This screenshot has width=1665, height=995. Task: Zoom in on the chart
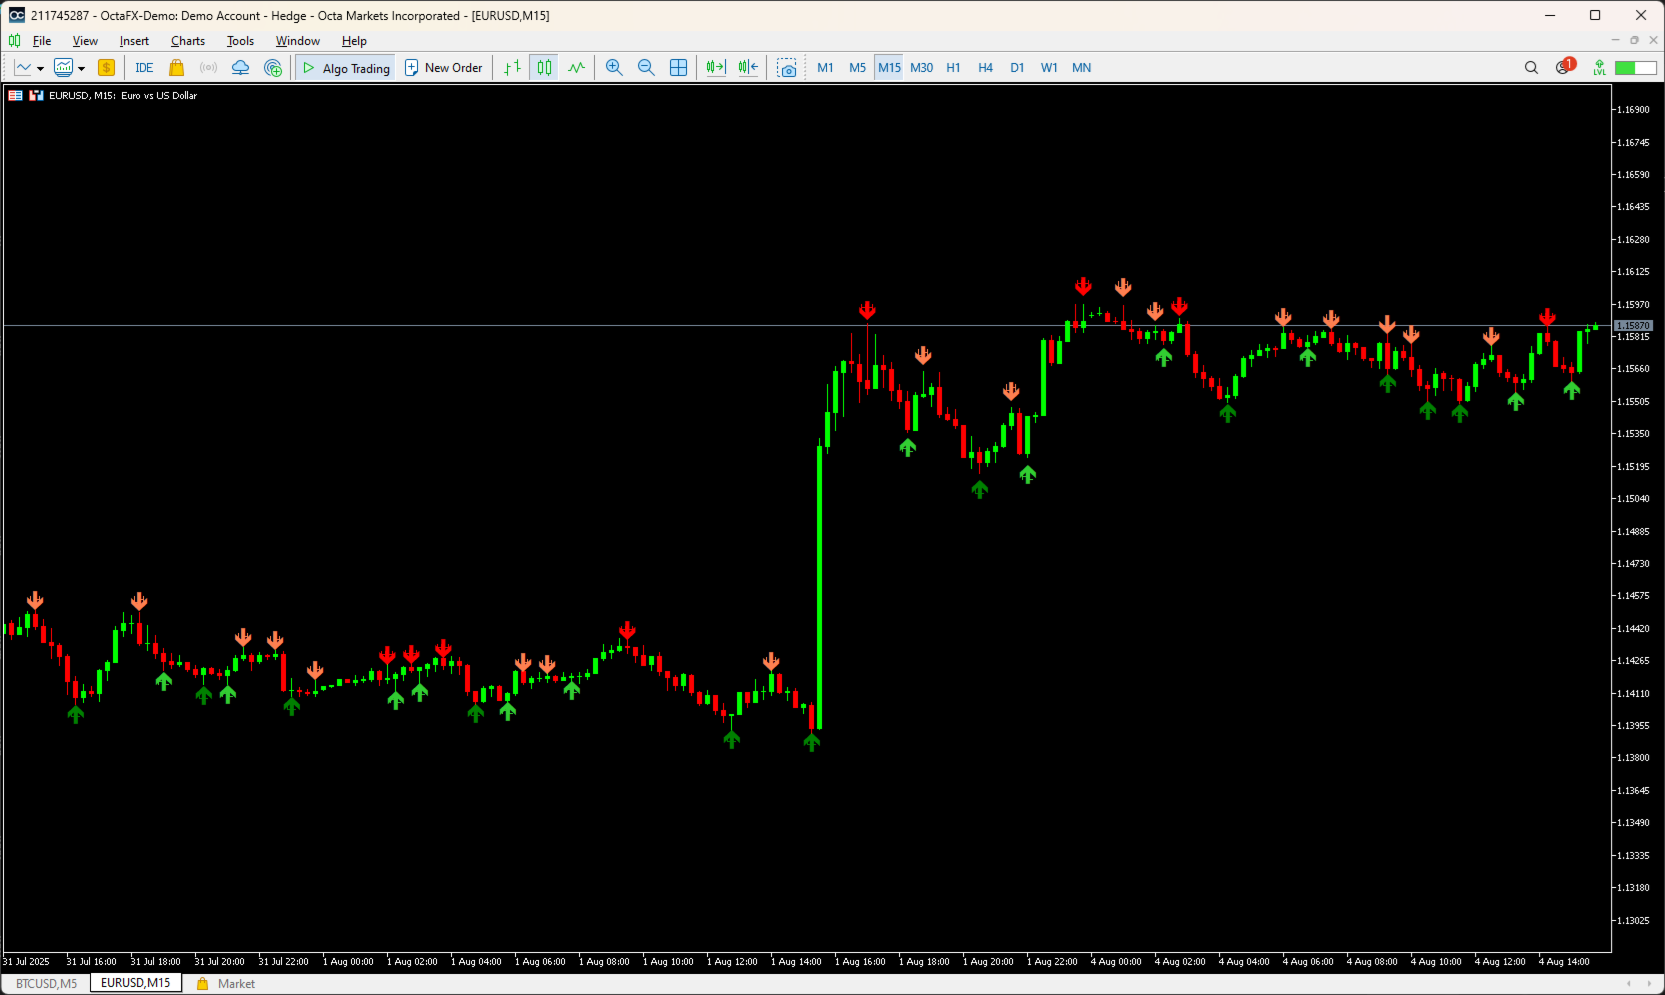pos(614,68)
